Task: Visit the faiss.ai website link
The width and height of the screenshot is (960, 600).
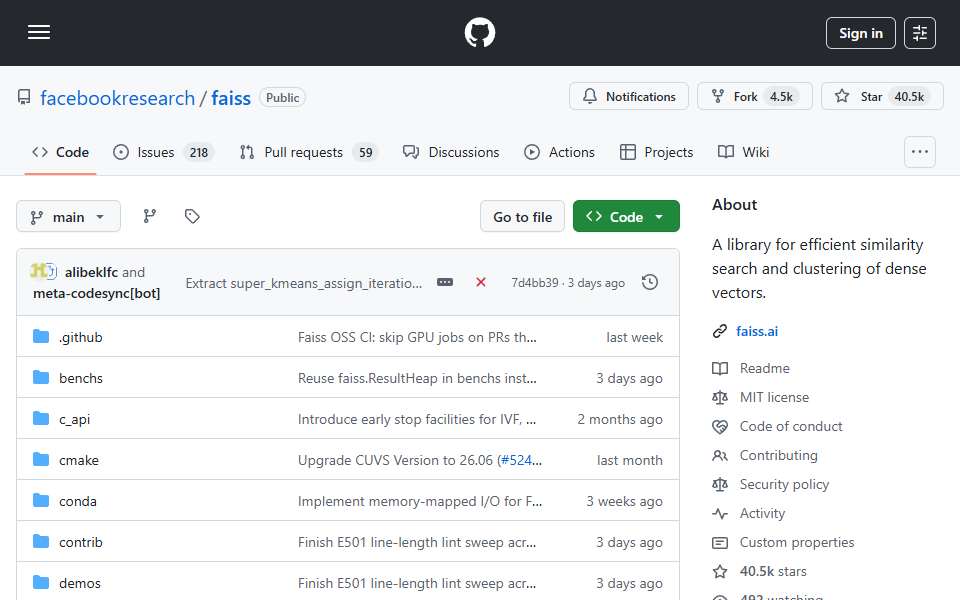Action: tap(757, 331)
